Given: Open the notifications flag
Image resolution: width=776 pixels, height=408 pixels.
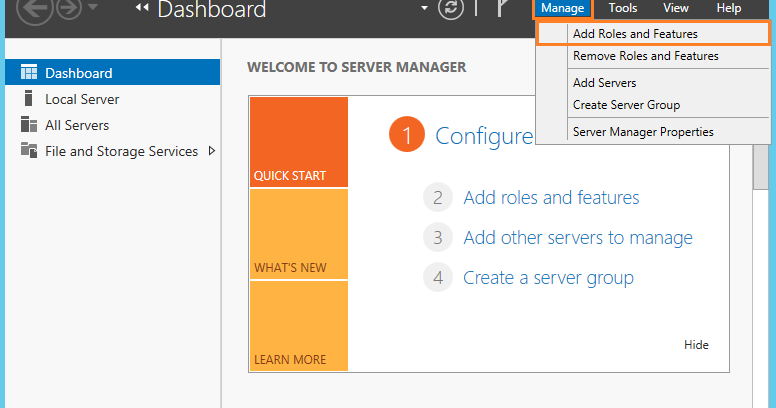Looking at the screenshot, I should tap(502, 9).
